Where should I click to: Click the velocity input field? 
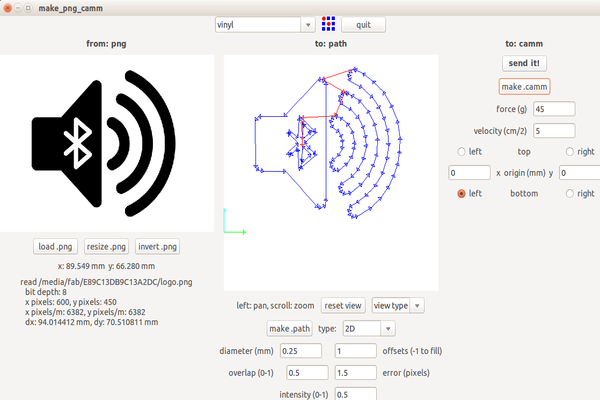(554, 131)
